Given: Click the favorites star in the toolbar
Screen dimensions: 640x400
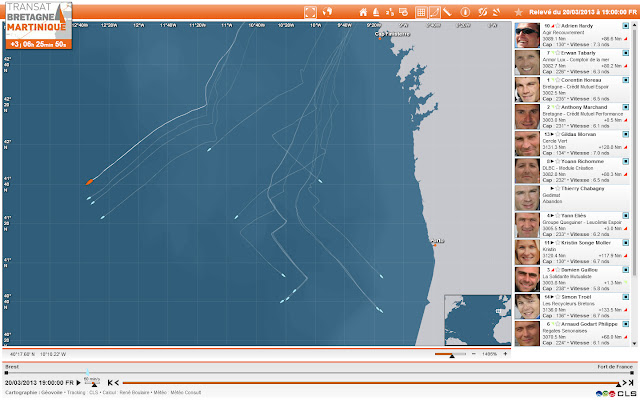Looking at the screenshot, I should (x=518, y=12).
